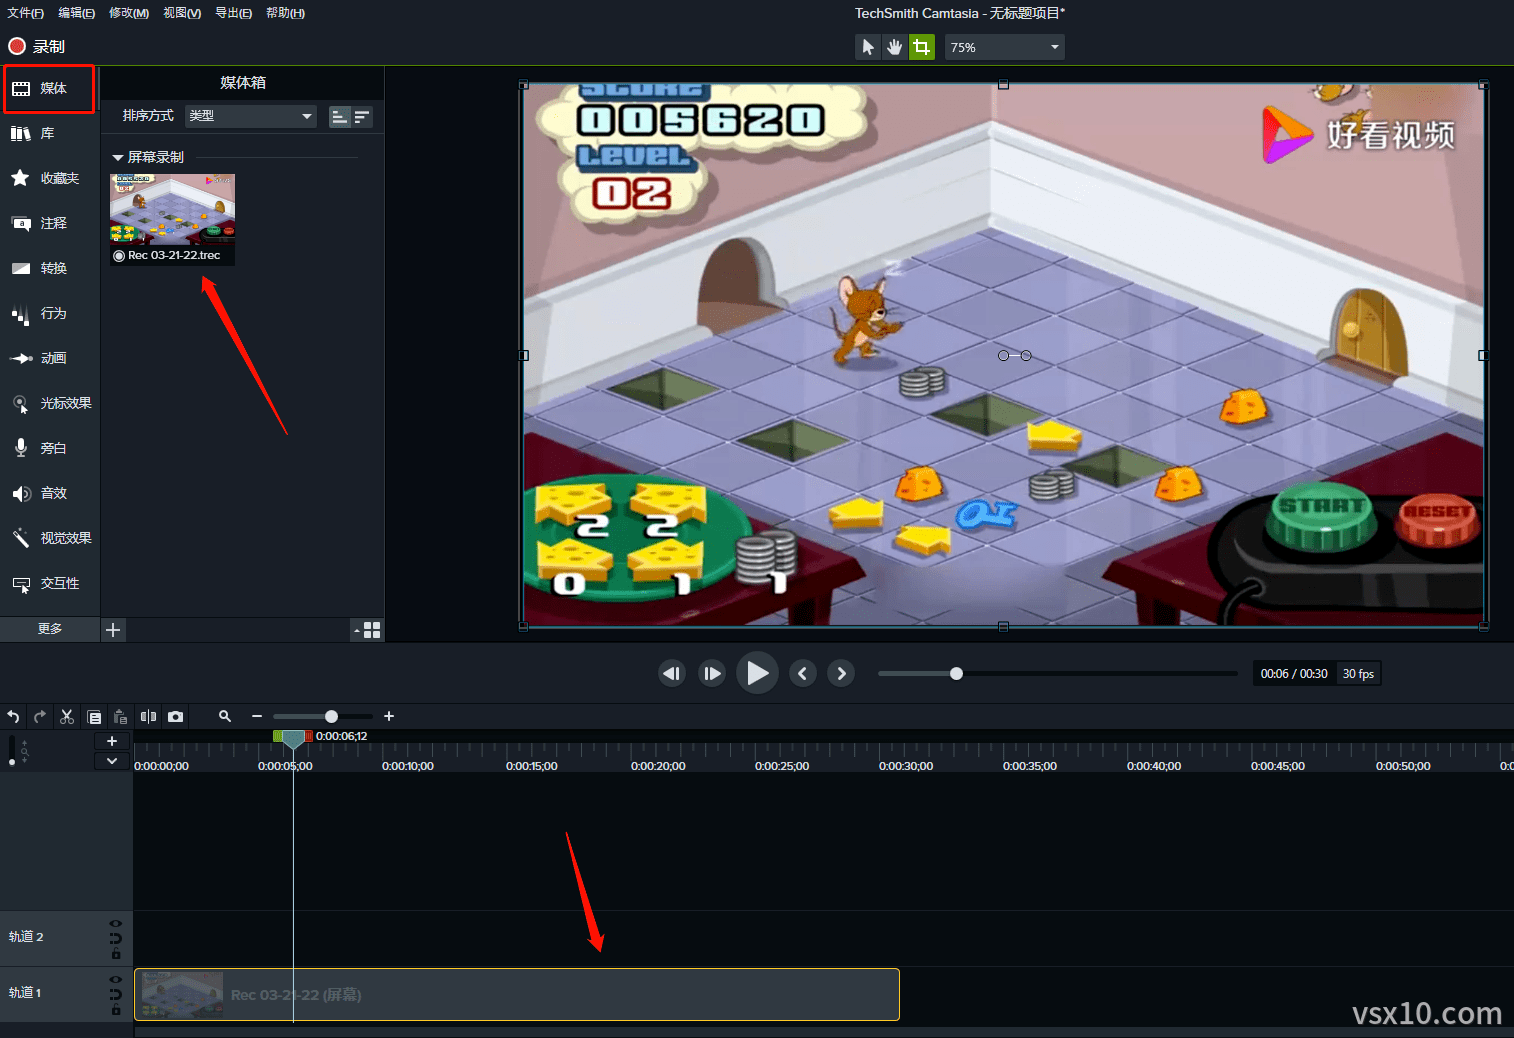Collapse the 屏幕录制 media group
Viewport: 1514px width, 1038px height.
pos(118,158)
